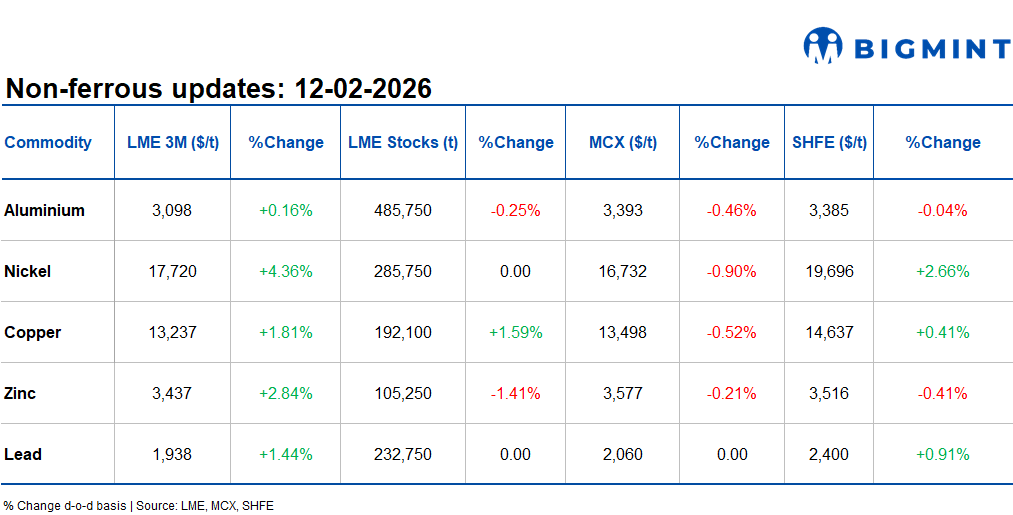Click Nickel's LME 3M price 17,720

click(x=172, y=271)
